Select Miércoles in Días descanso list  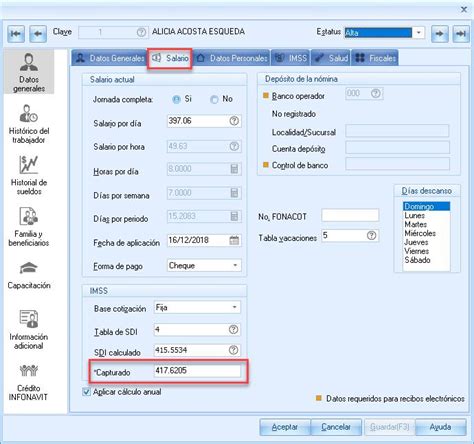coord(426,233)
